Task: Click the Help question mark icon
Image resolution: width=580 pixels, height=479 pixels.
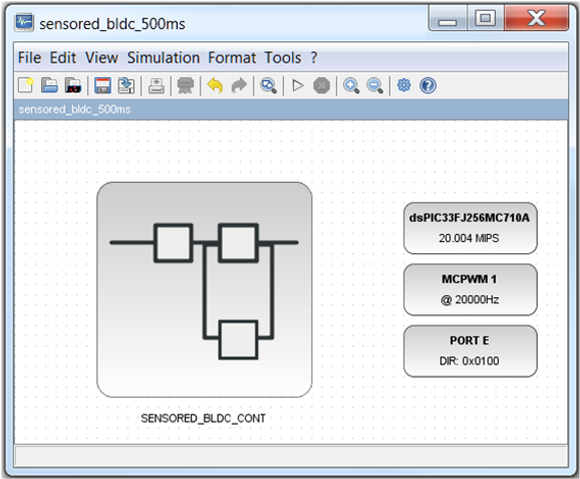Action: click(428, 85)
